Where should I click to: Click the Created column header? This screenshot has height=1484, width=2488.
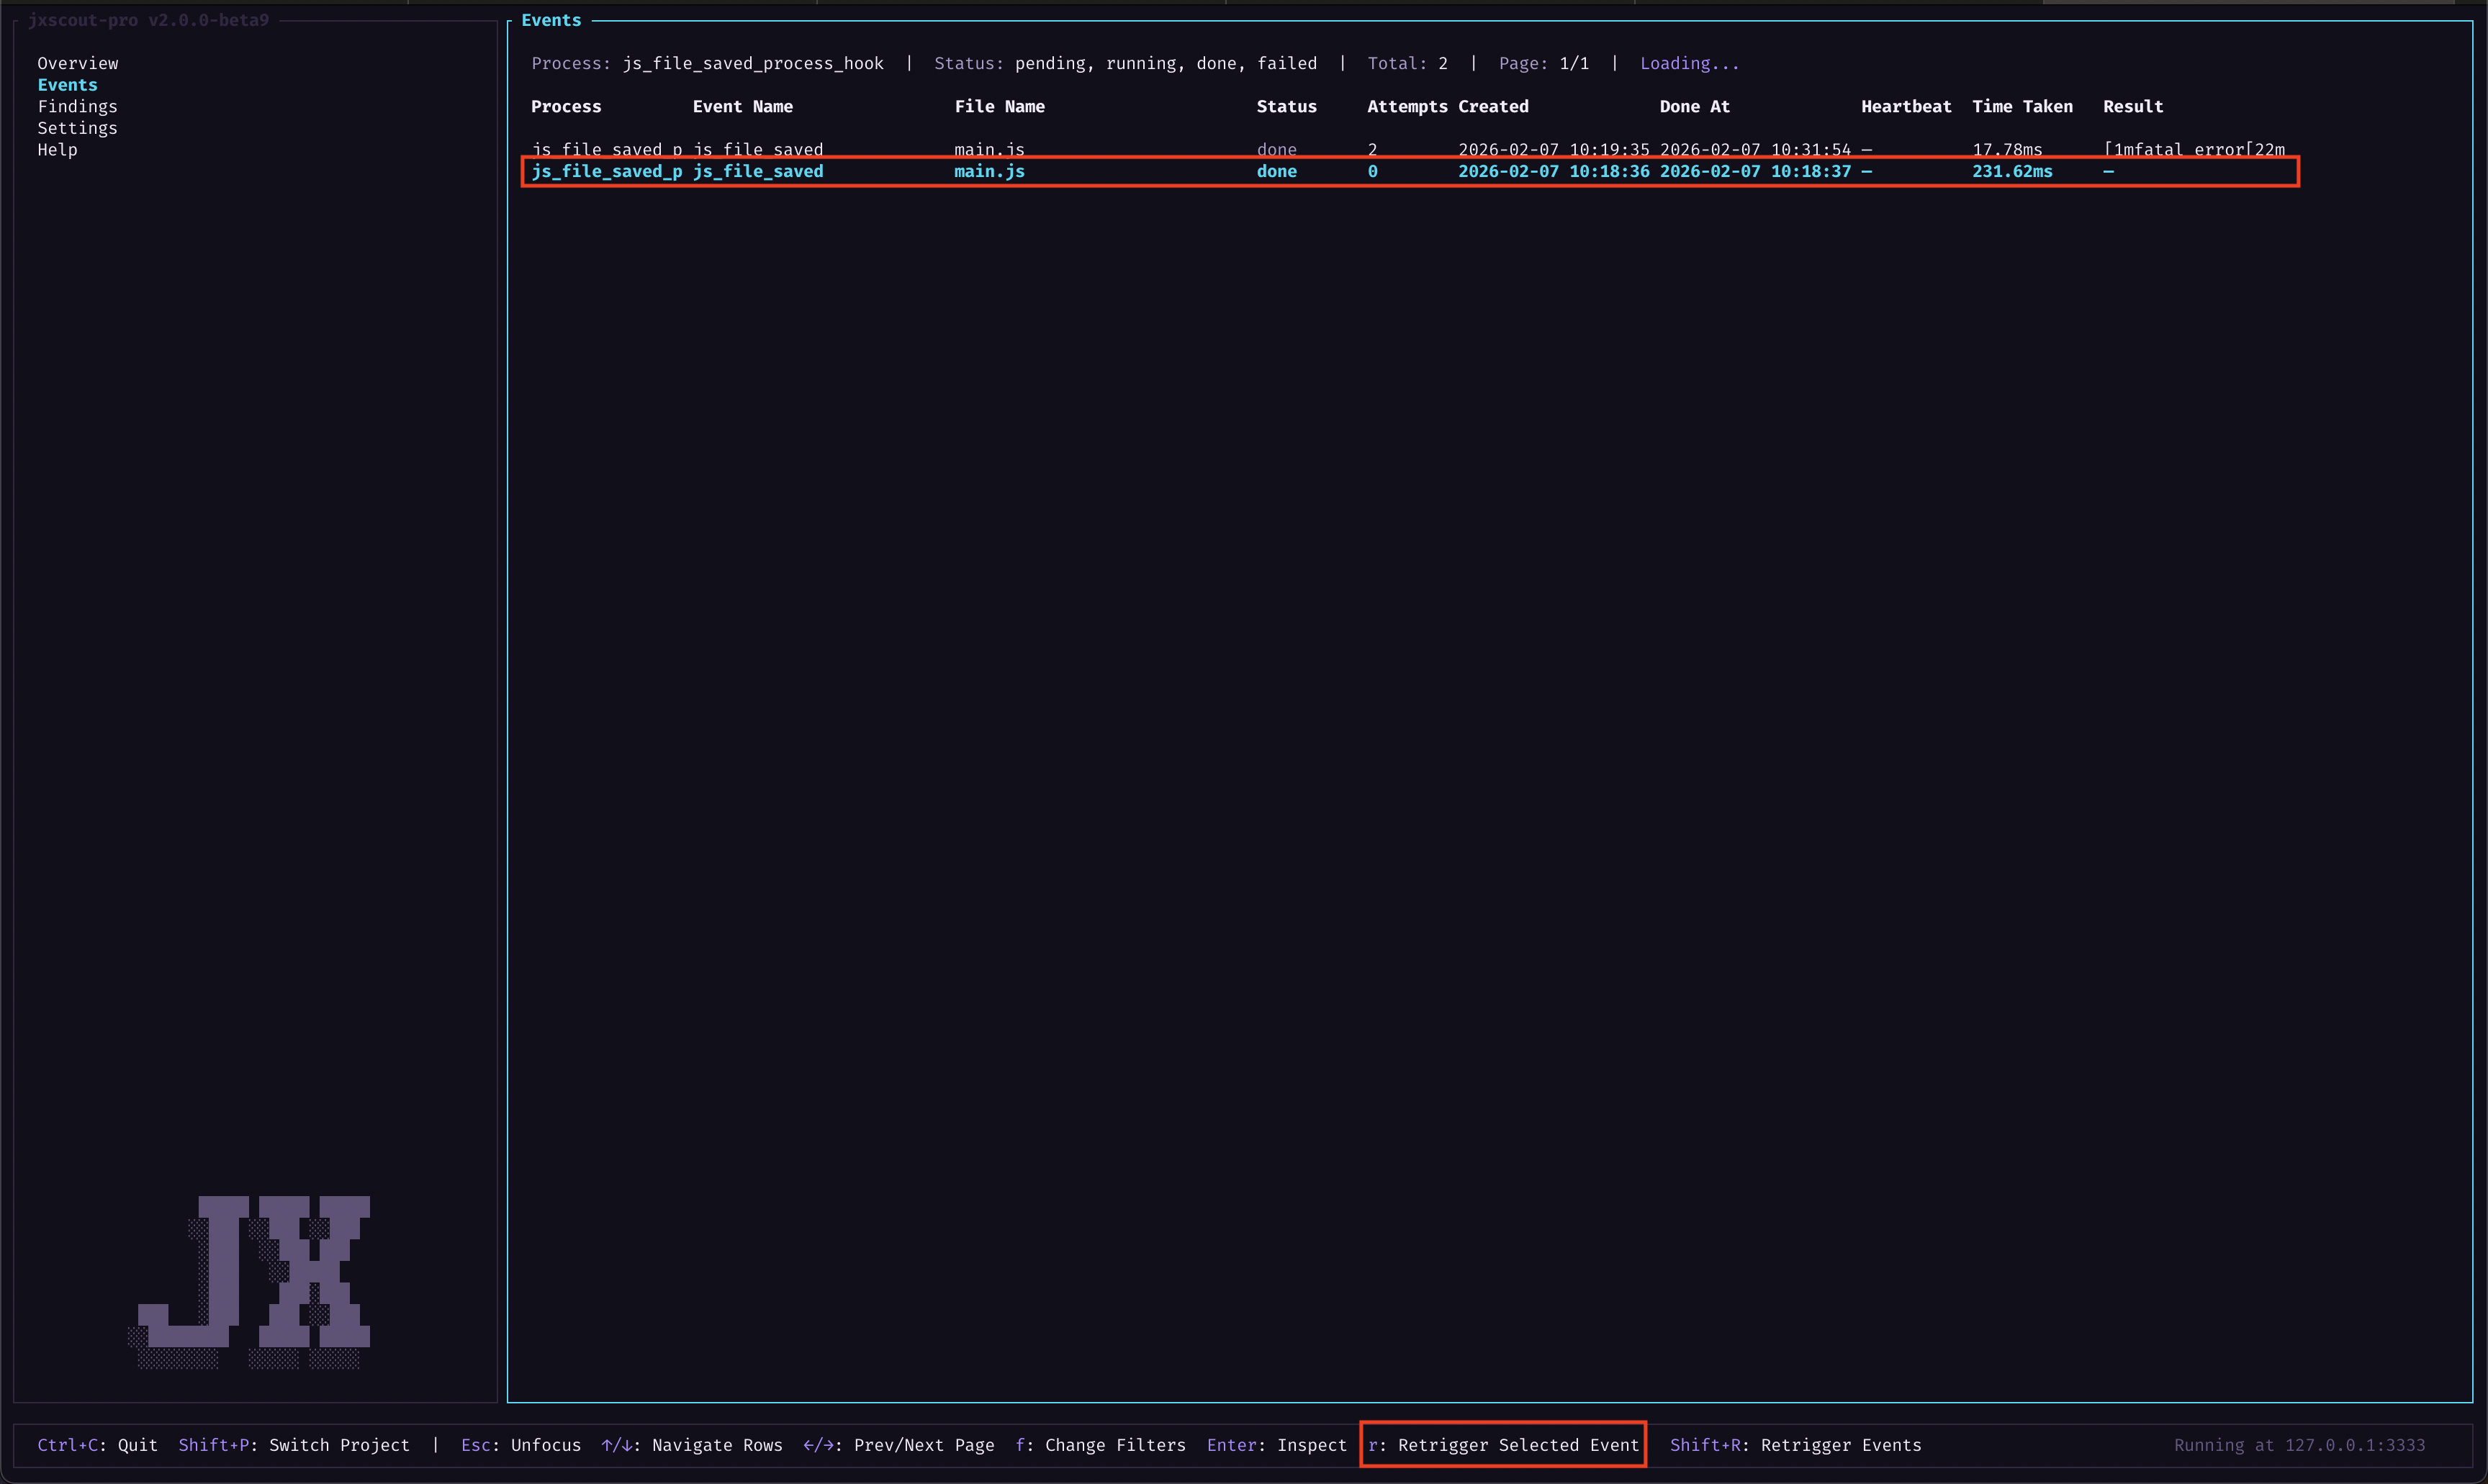[1493, 106]
